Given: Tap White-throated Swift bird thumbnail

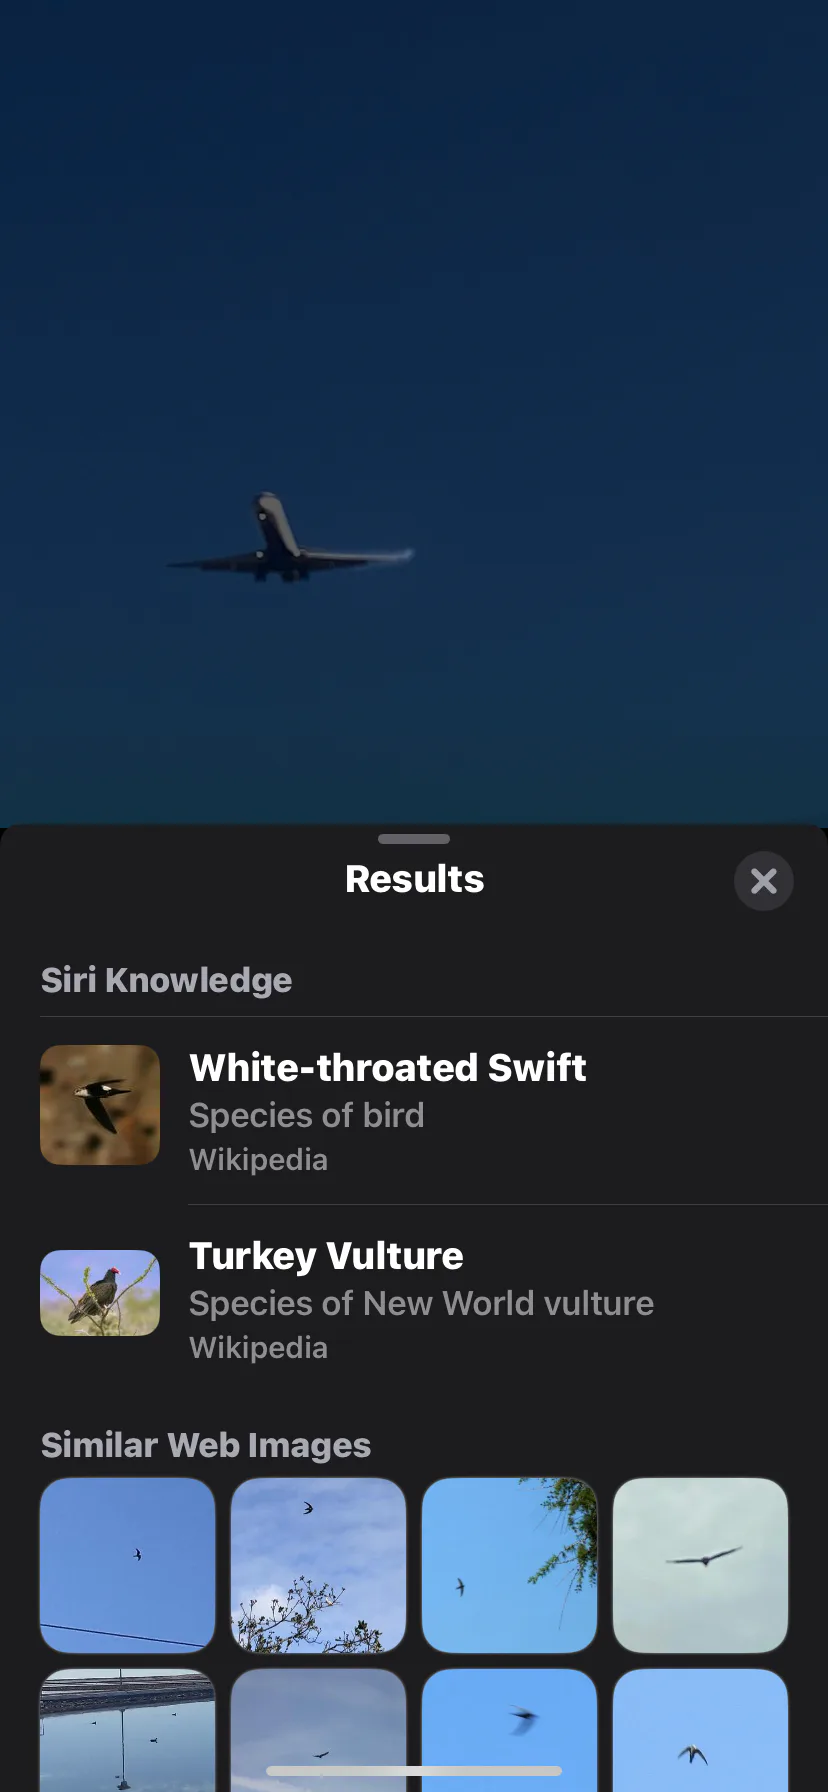Looking at the screenshot, I should point(100,1105).
